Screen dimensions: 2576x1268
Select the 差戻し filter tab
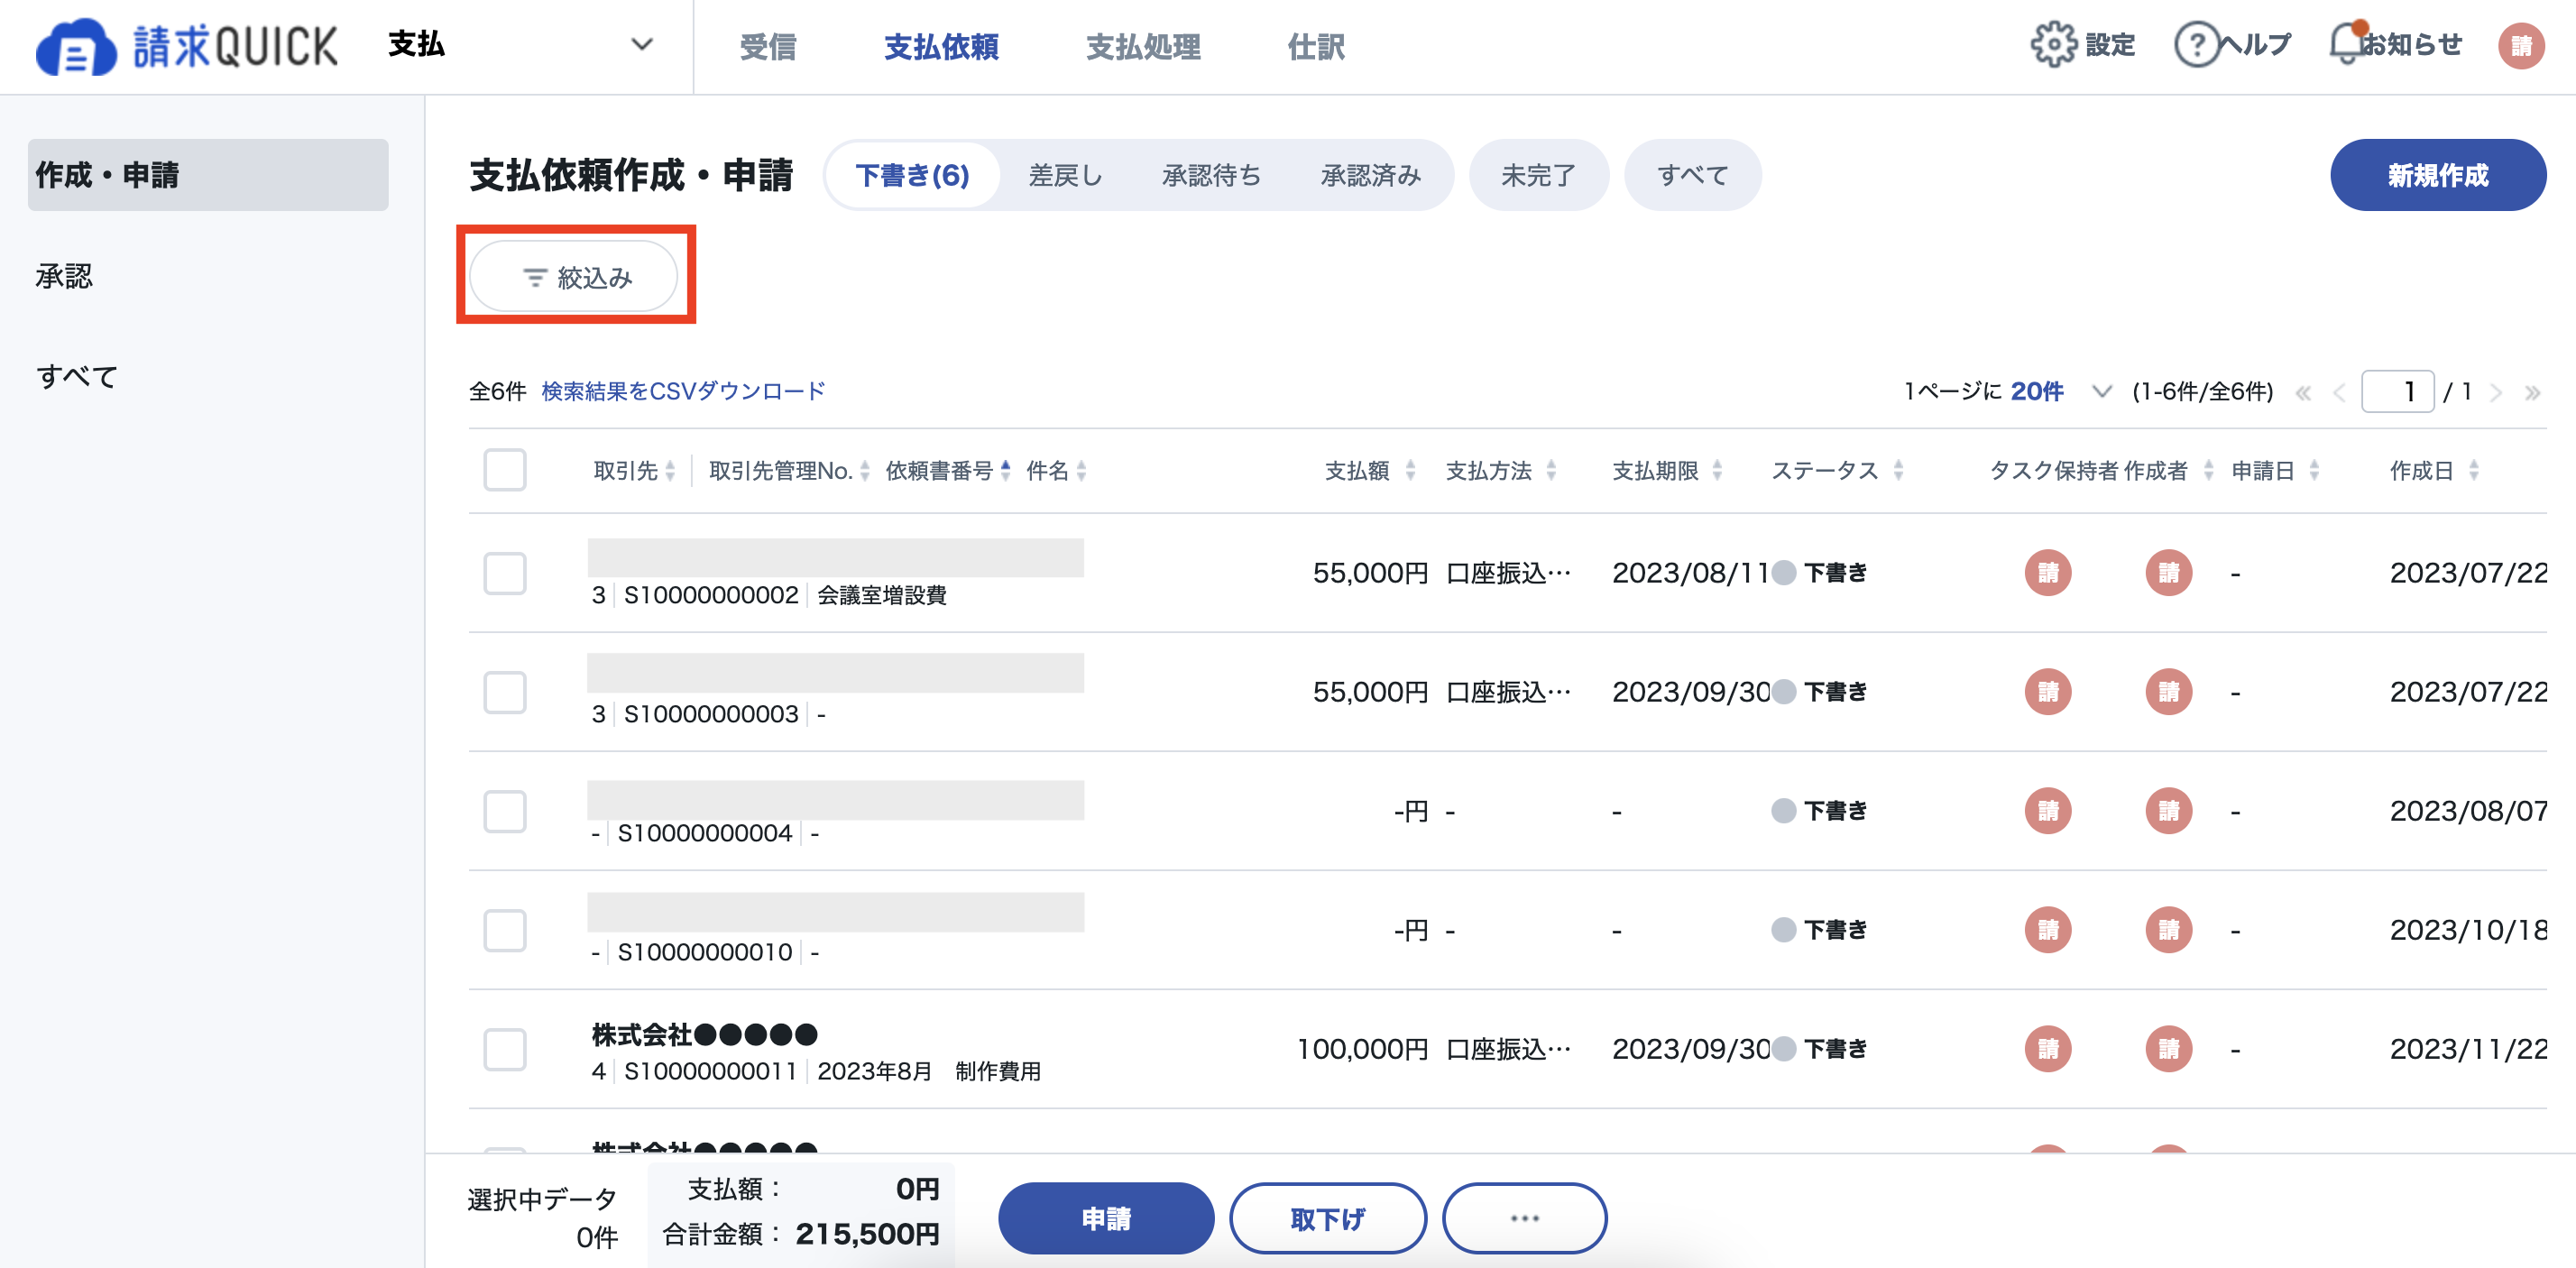1065,175
